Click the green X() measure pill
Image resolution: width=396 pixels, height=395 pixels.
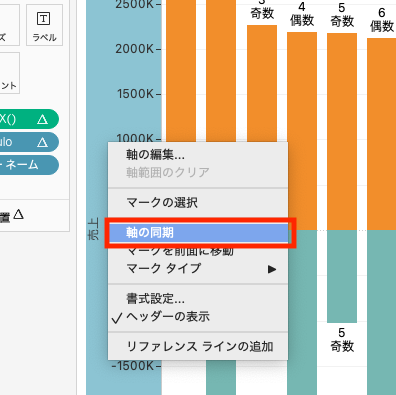click(x=28, y=119)
